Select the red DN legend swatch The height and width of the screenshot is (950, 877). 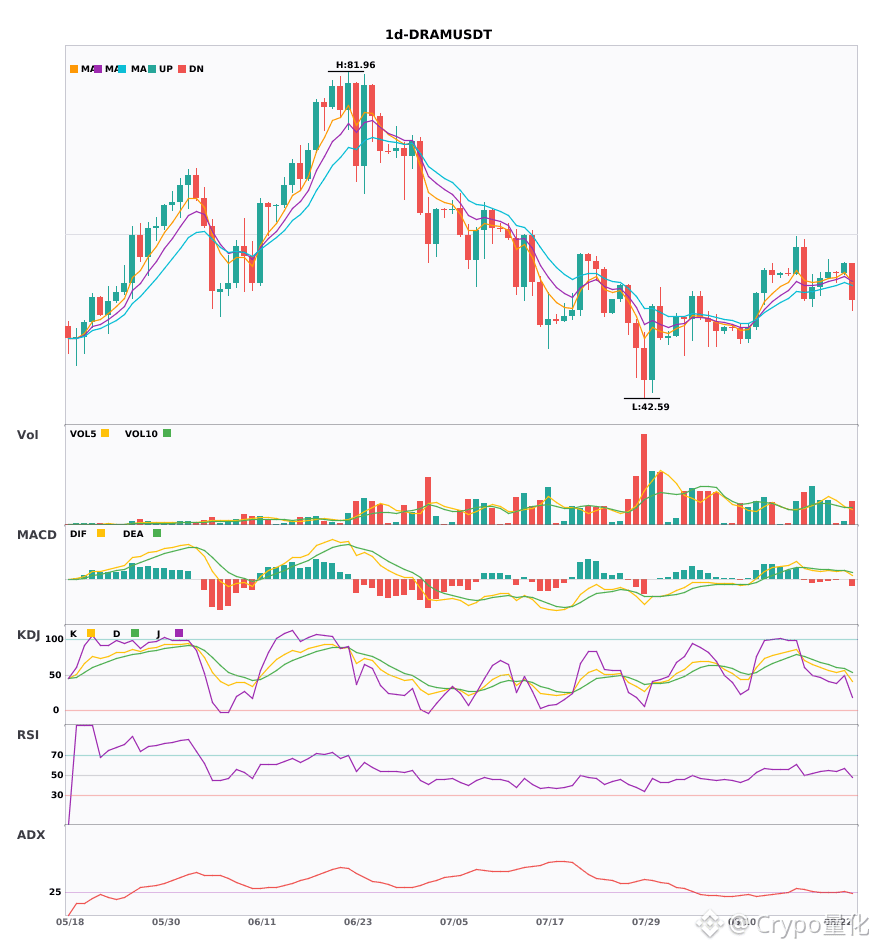[182, 69]
